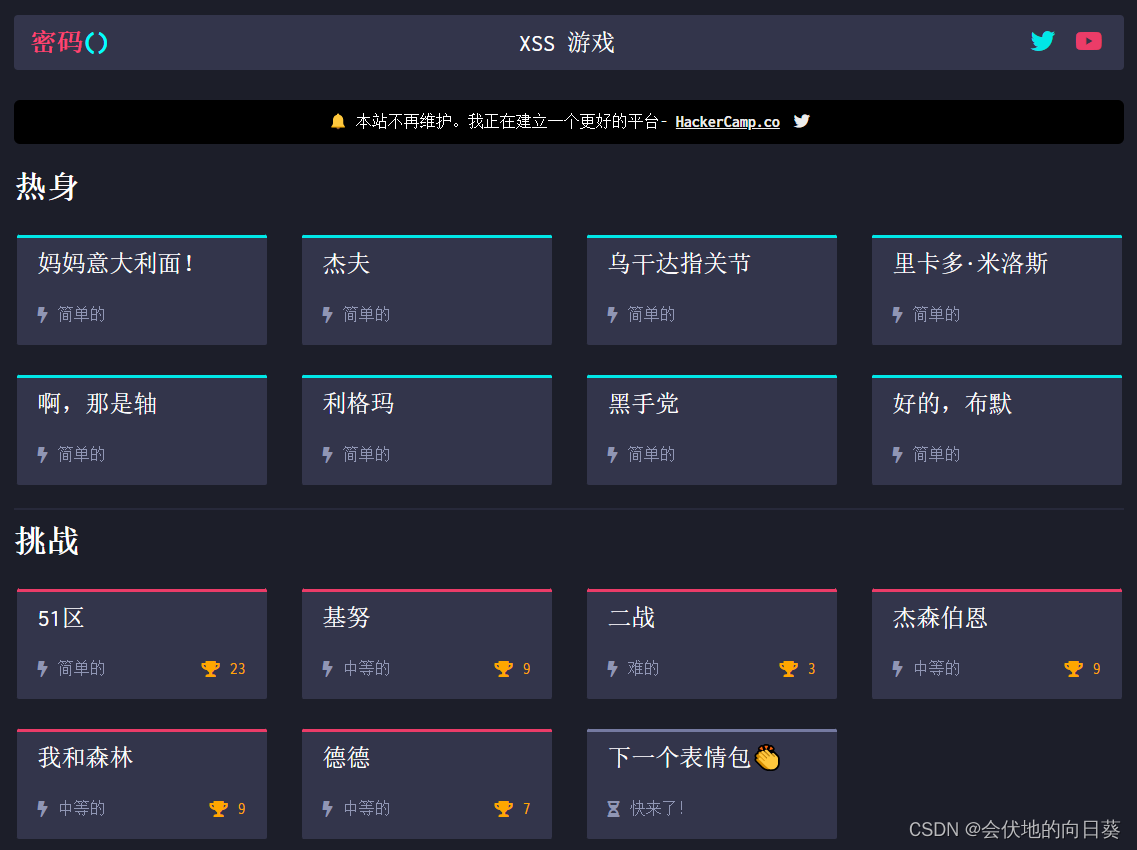Screen dimensions: 1137x850
Task: Open the Twitter icon in the top bar
Action: [x=1042, y=41]
